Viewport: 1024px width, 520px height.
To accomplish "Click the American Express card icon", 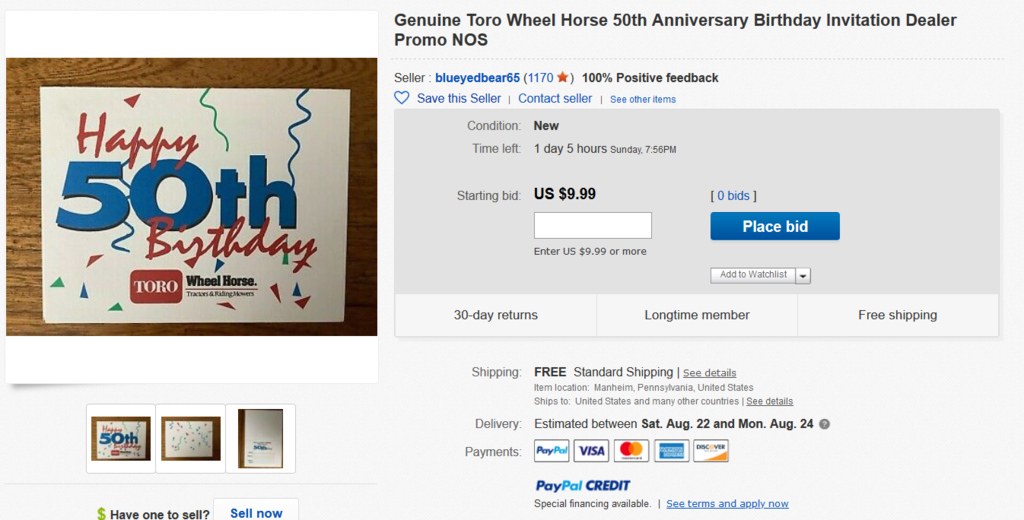I will [x=671, y=451].
